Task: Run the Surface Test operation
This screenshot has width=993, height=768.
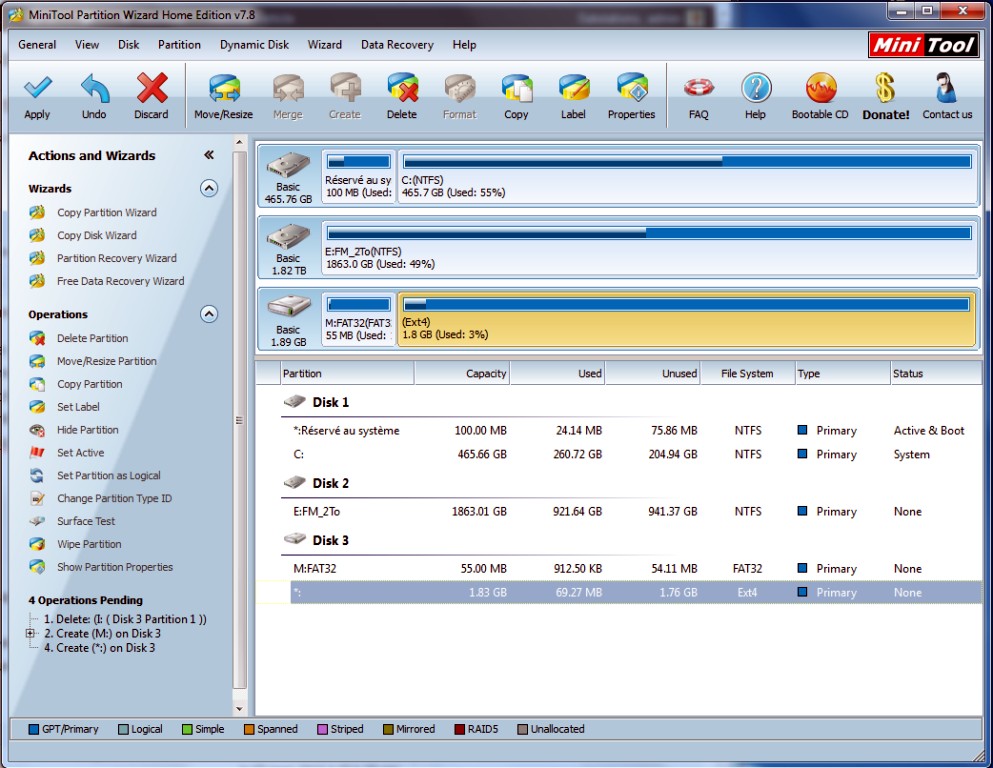Action: 86,521
